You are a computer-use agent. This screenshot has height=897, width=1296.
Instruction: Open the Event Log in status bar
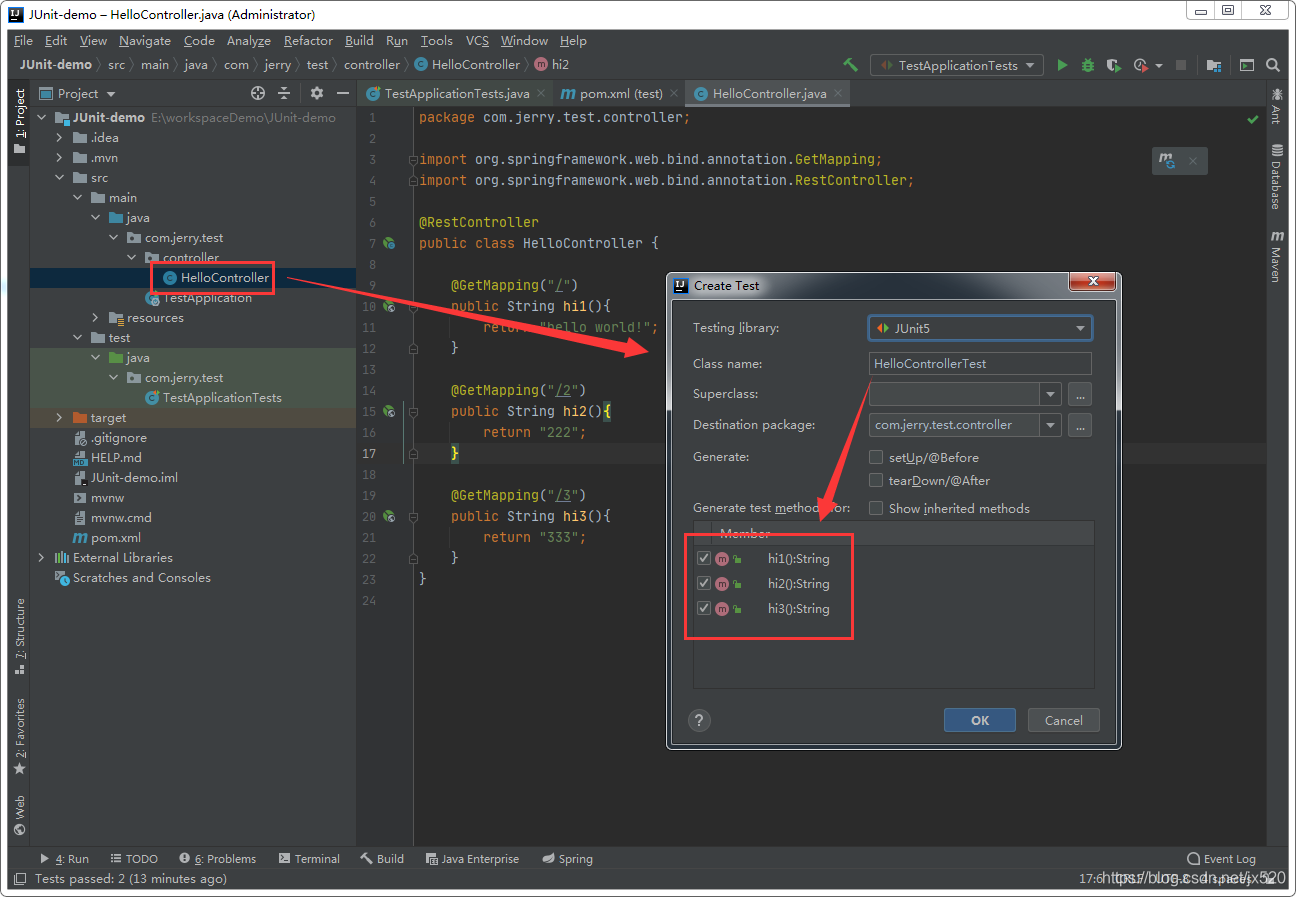coord(1221,859)
